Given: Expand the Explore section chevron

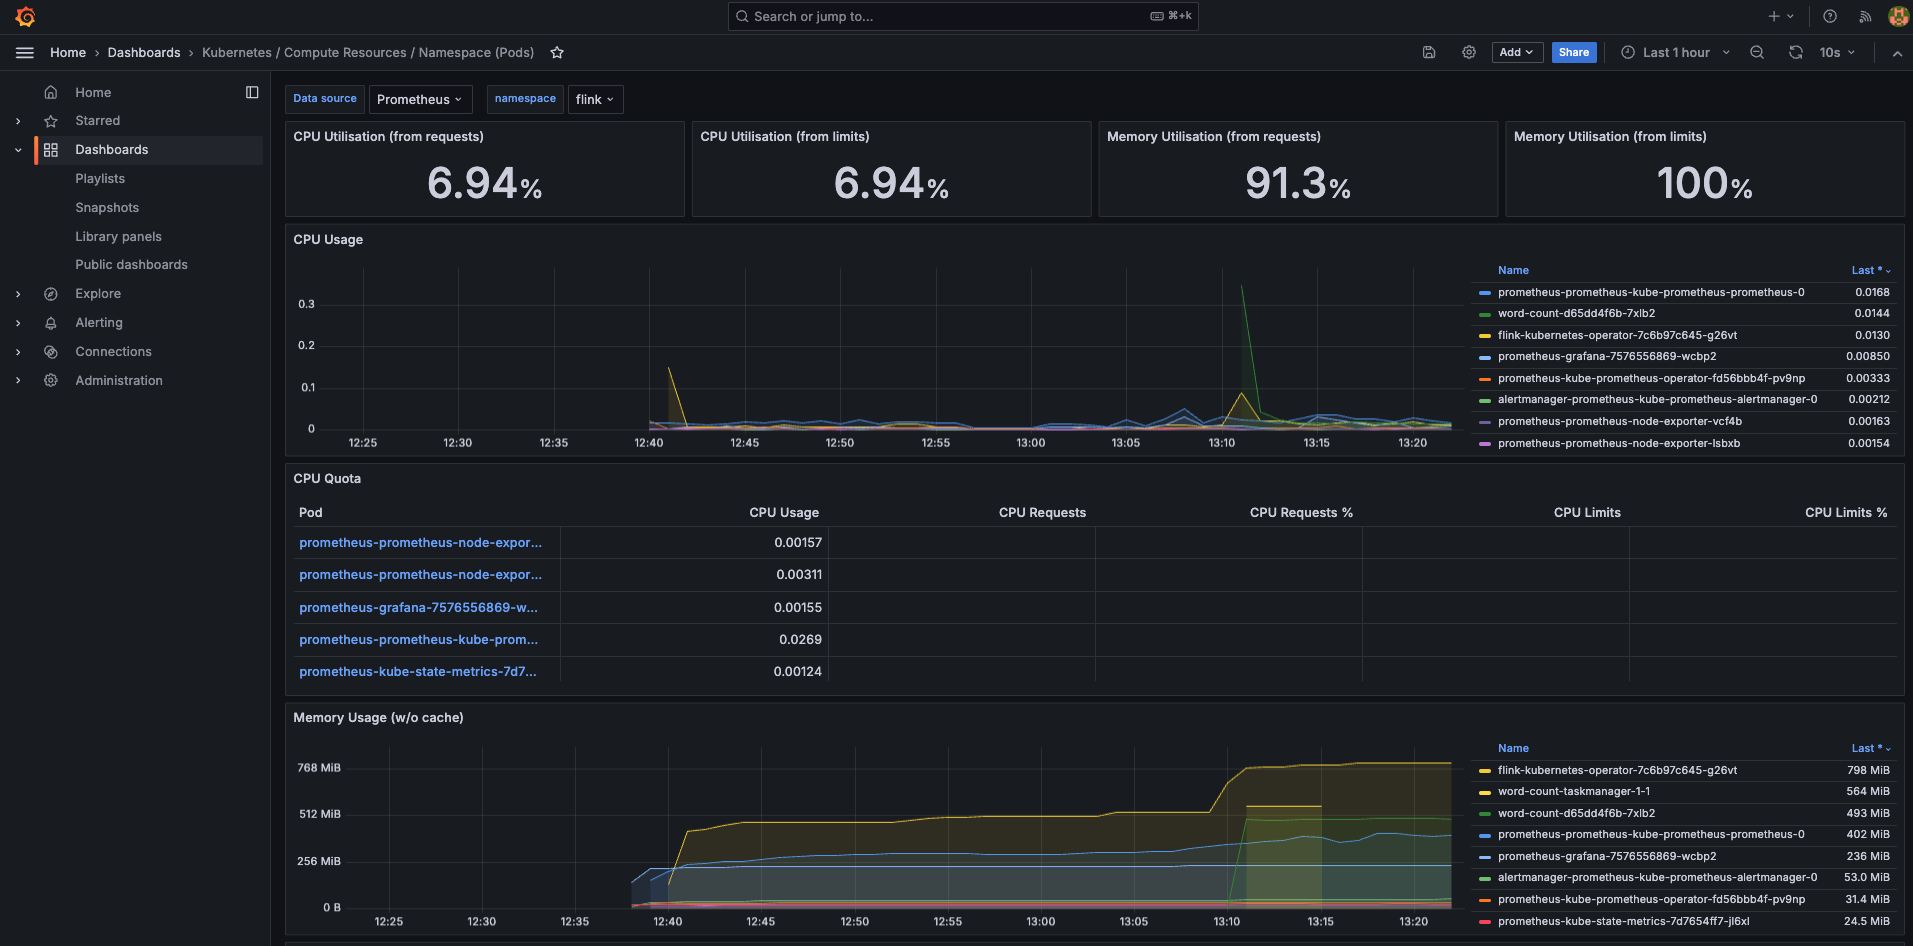Looking at the screenshot, I should (18, 294).
